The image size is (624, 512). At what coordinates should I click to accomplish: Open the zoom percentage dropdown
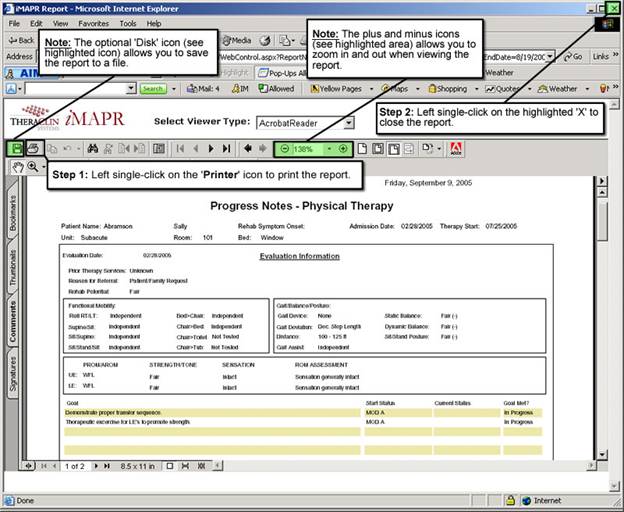pyautogui.click(x=329, y=148)
